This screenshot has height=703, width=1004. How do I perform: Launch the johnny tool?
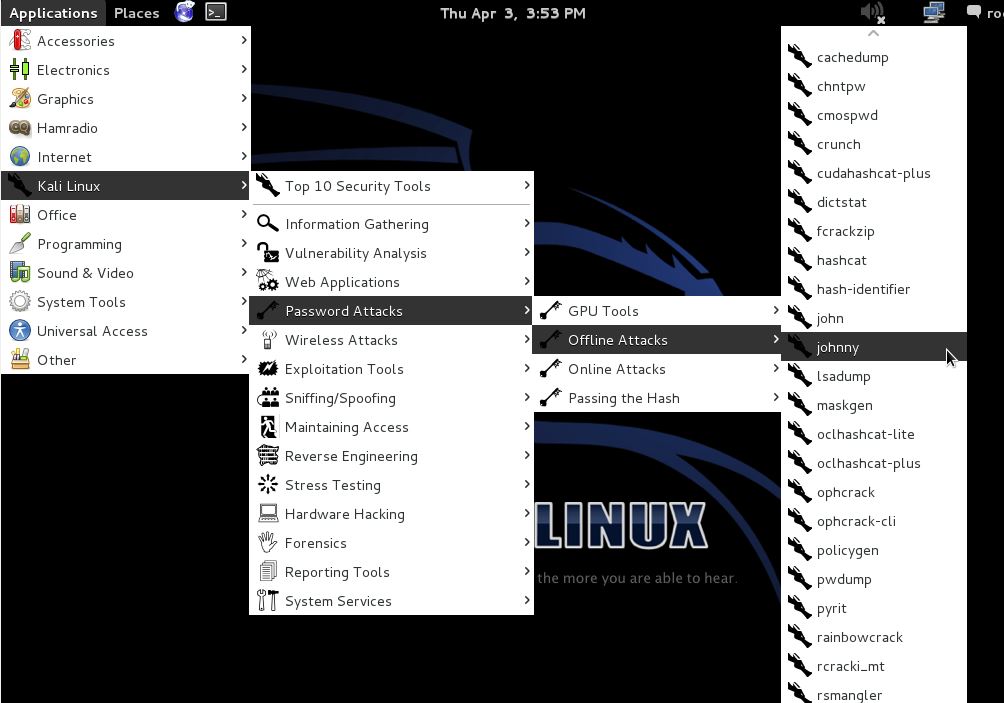(874, 346)
